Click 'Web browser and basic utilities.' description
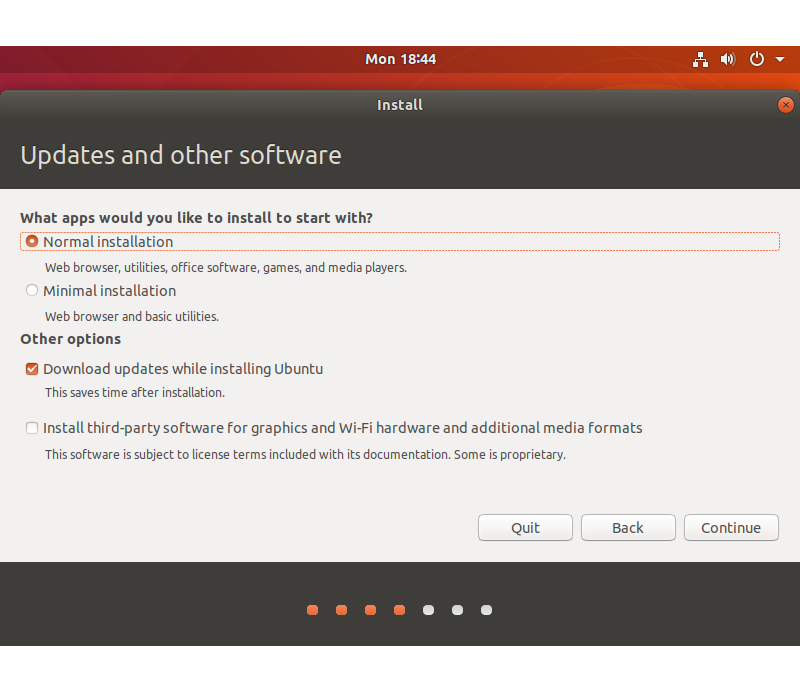This screenshot has width=800, height=680. pos(132,317)
